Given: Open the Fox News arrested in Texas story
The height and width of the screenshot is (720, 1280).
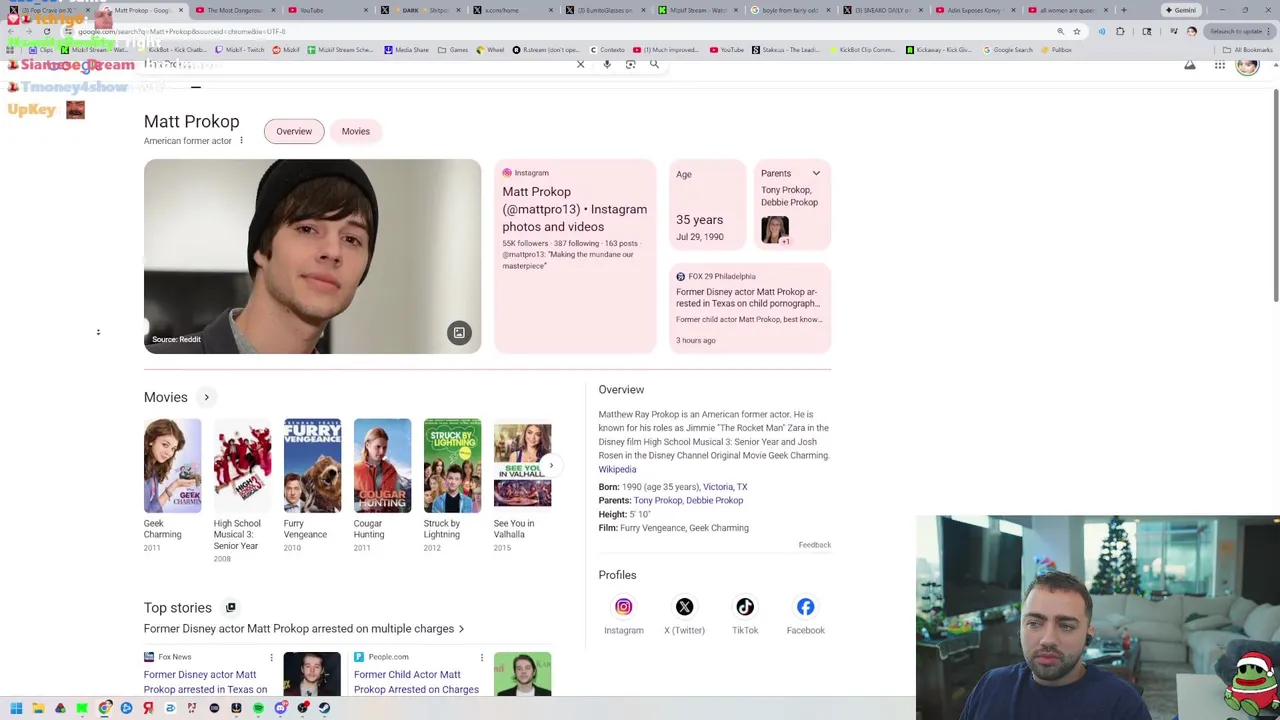Looking at the screenshot, I should click(205, 682).
